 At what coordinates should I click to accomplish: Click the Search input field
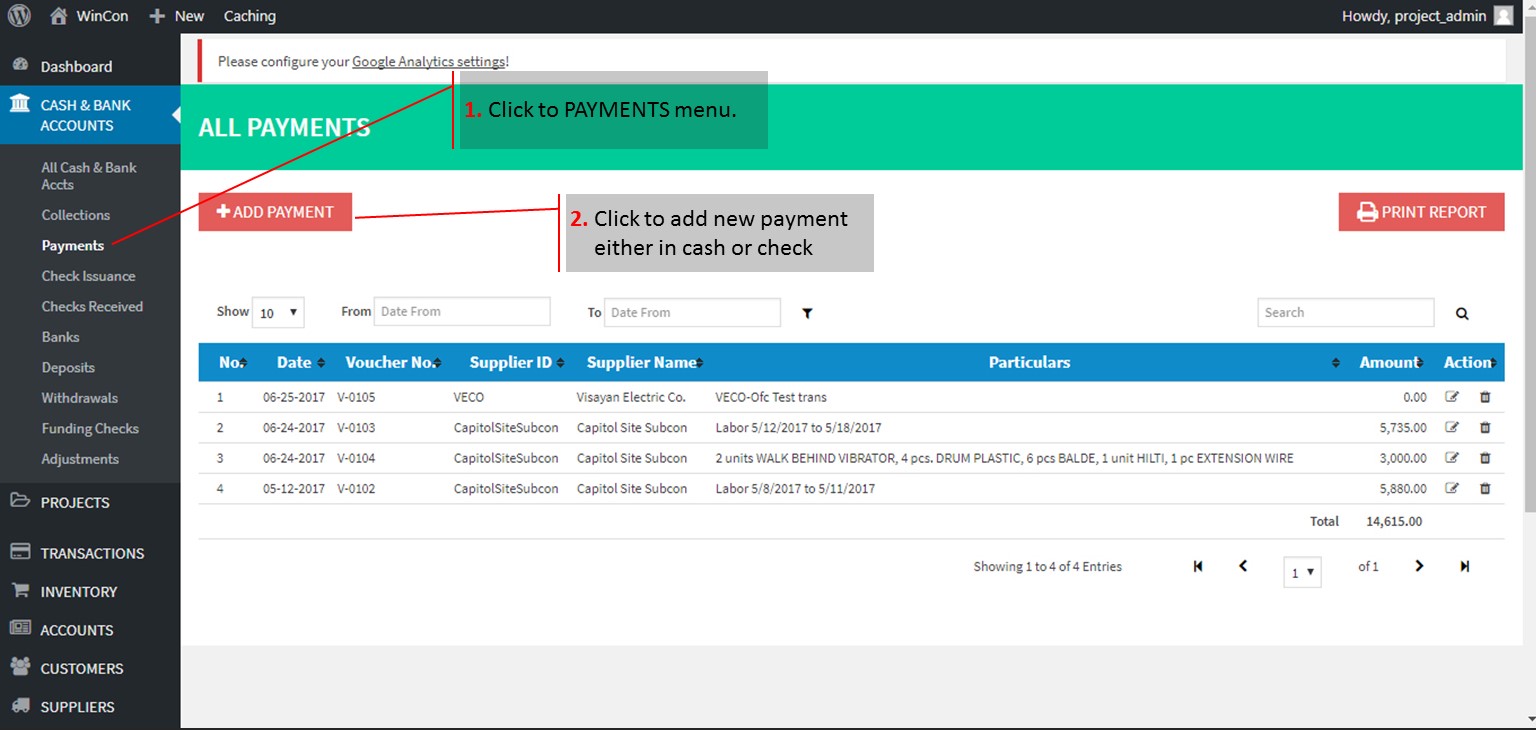click(1345, 313)
